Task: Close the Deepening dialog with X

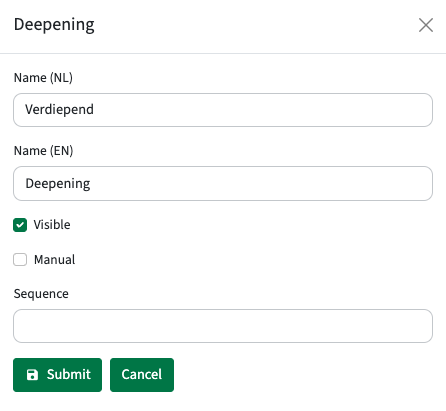Action: (426, 25)
